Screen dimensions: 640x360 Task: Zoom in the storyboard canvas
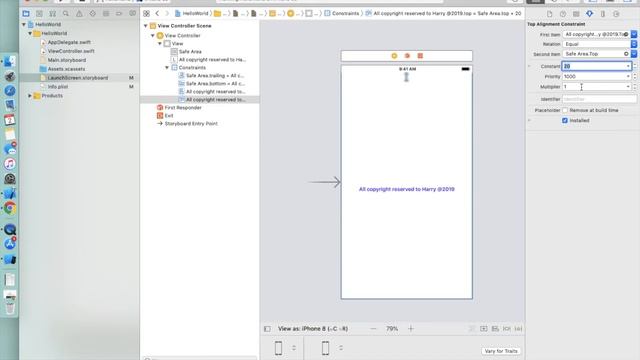[x=411, y=329]
